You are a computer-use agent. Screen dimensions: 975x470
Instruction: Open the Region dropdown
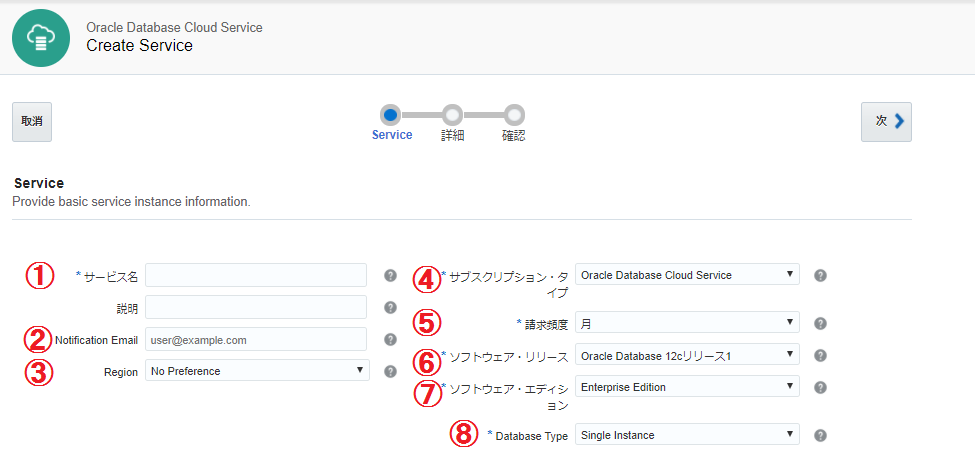(x=257, y=371)
